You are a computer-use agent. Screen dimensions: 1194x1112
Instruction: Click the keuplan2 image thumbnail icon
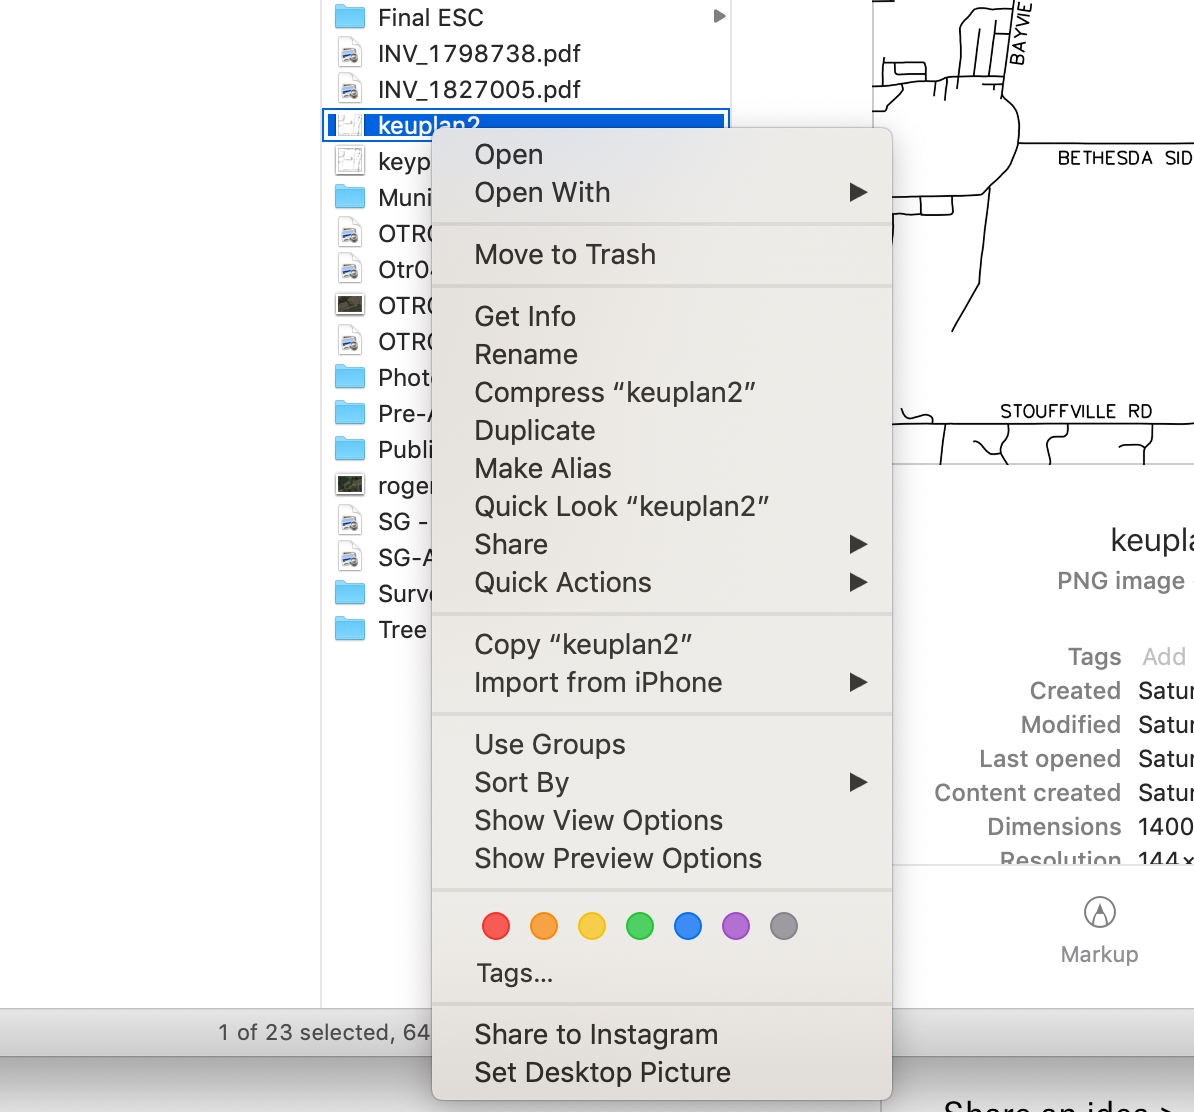click(349, 124)
